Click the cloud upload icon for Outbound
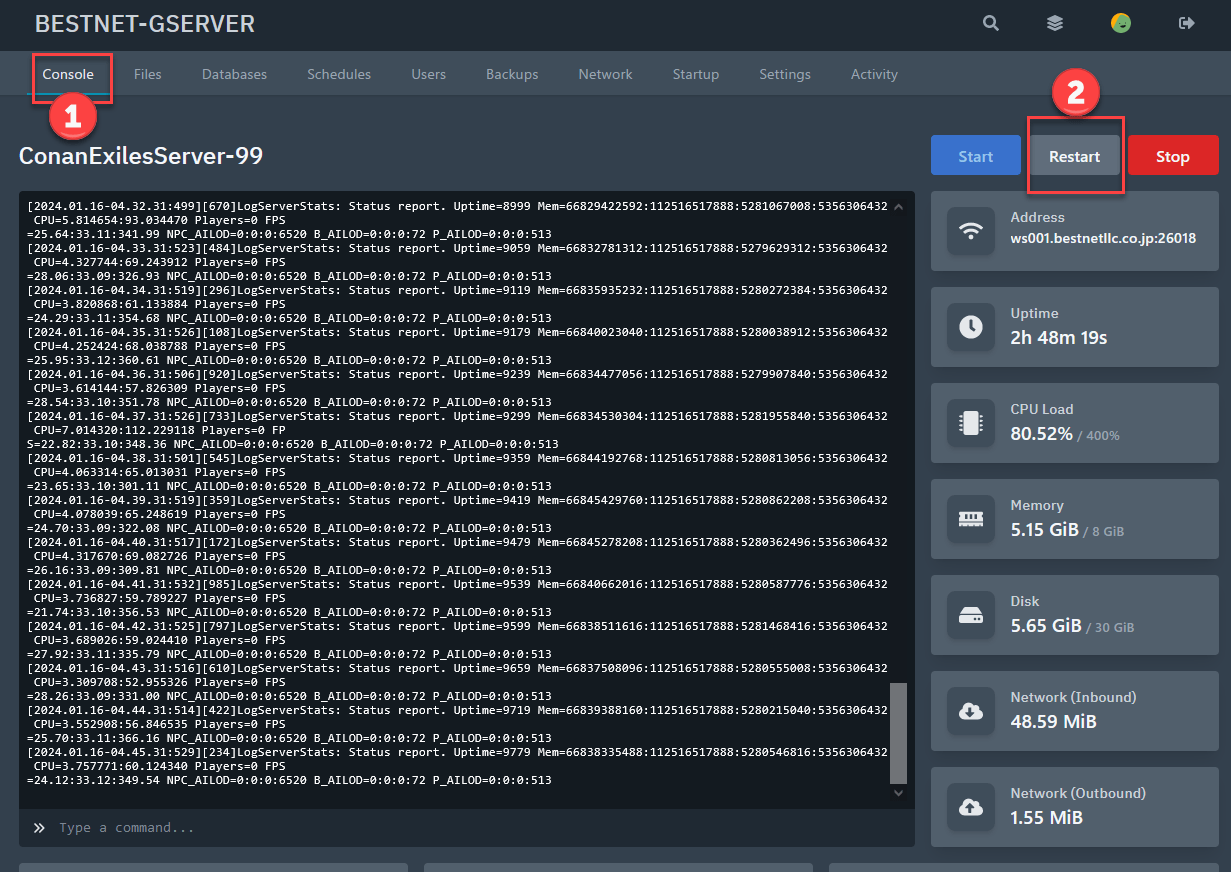The width and height of the screenshot is (1231, 872). [970, 806]
